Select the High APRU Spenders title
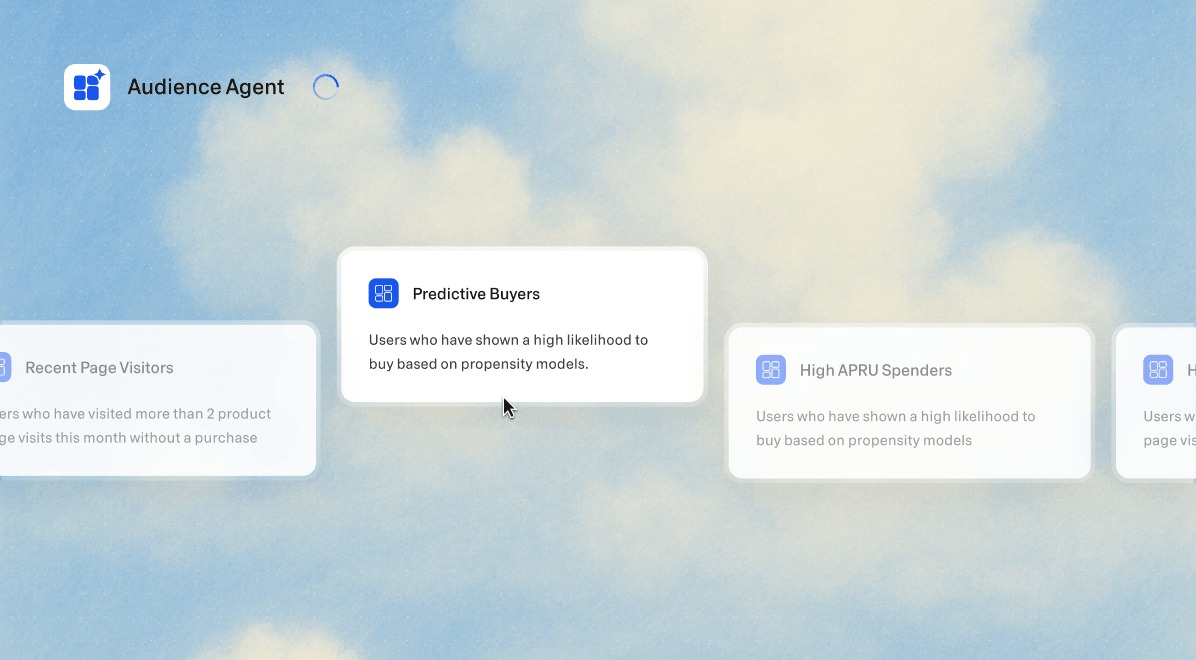The width and height of the screenshot is (1196, 660). [x=875, y=370]
